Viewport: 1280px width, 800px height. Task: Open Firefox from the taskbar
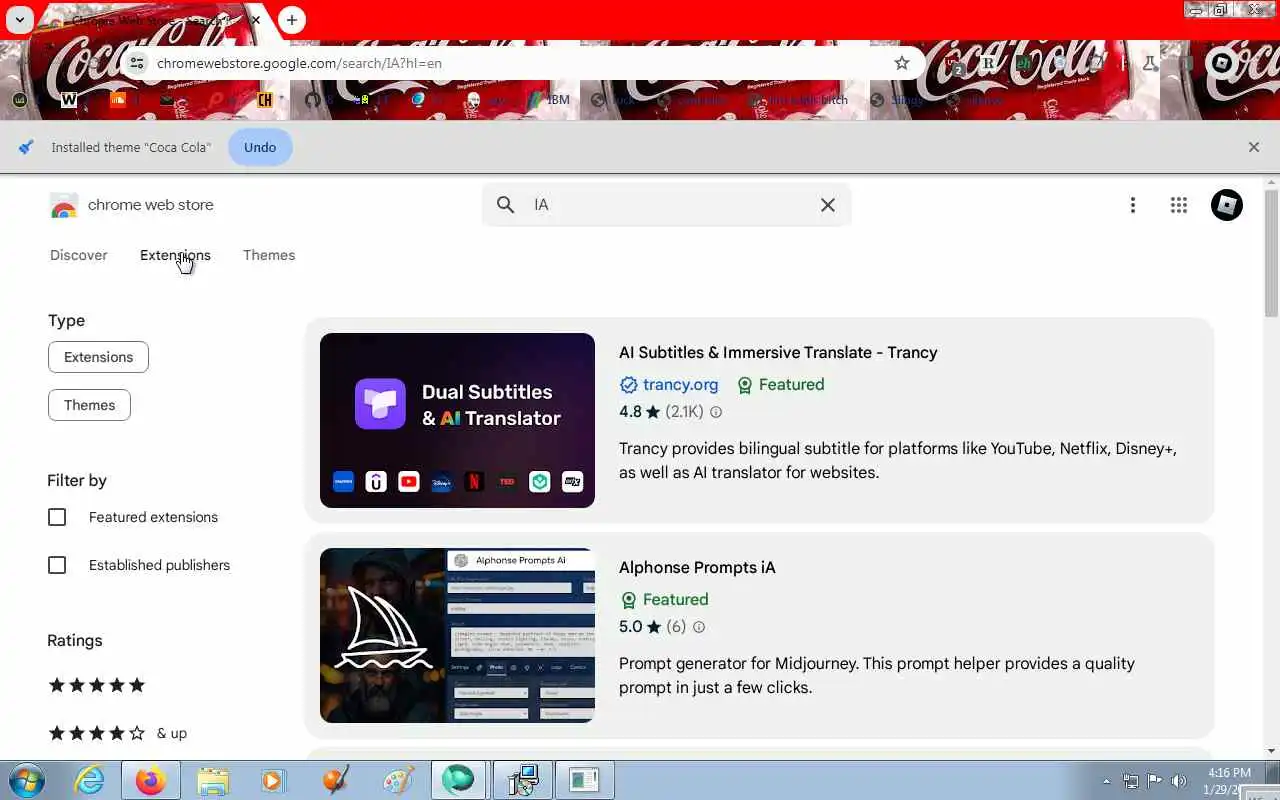point(151,780)
